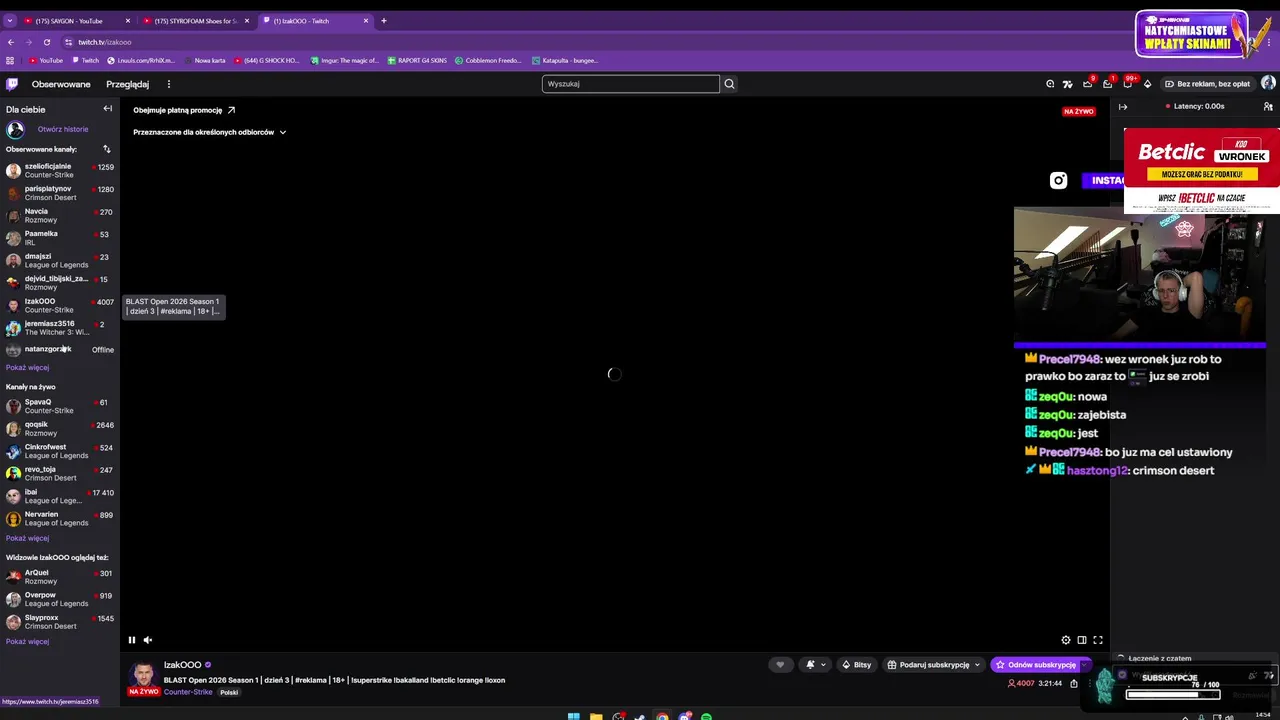Image resolution: width=1280 pixels, height=720 pixels.
Task: Open the prime loot crown with badge 9
Action: [1087, 84]
